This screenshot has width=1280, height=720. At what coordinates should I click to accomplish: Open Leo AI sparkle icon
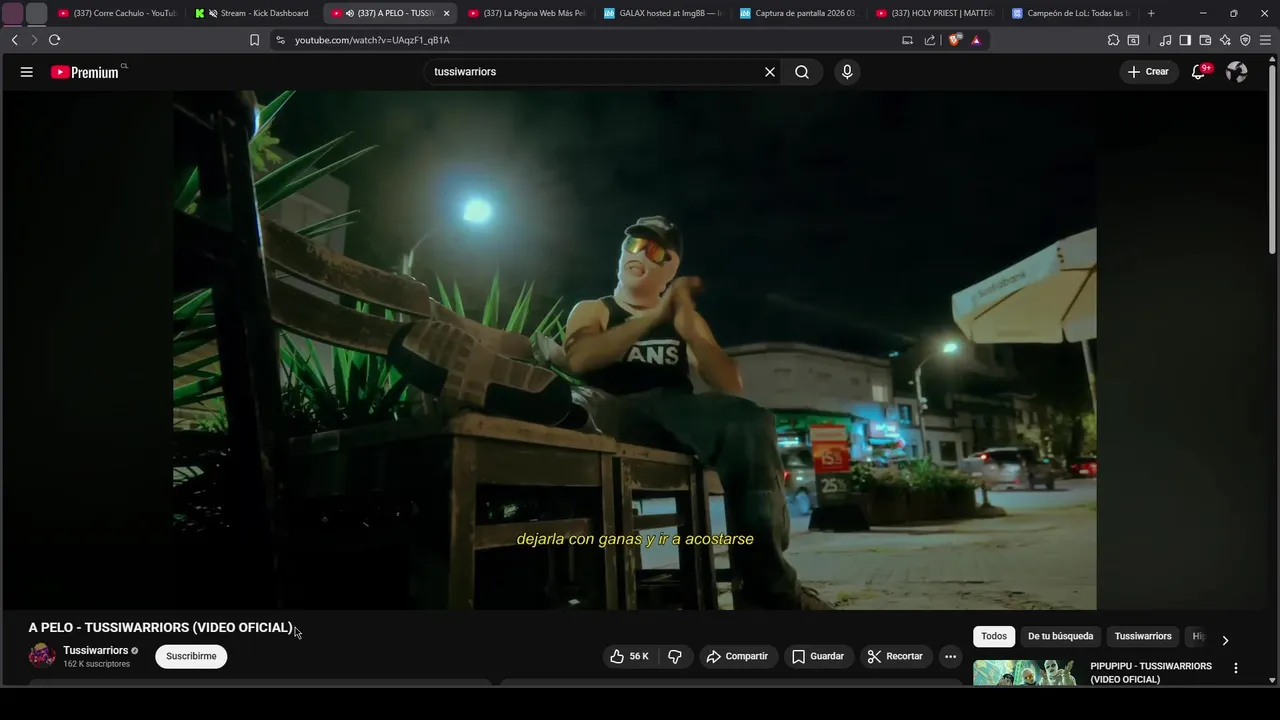point(1225,40)
